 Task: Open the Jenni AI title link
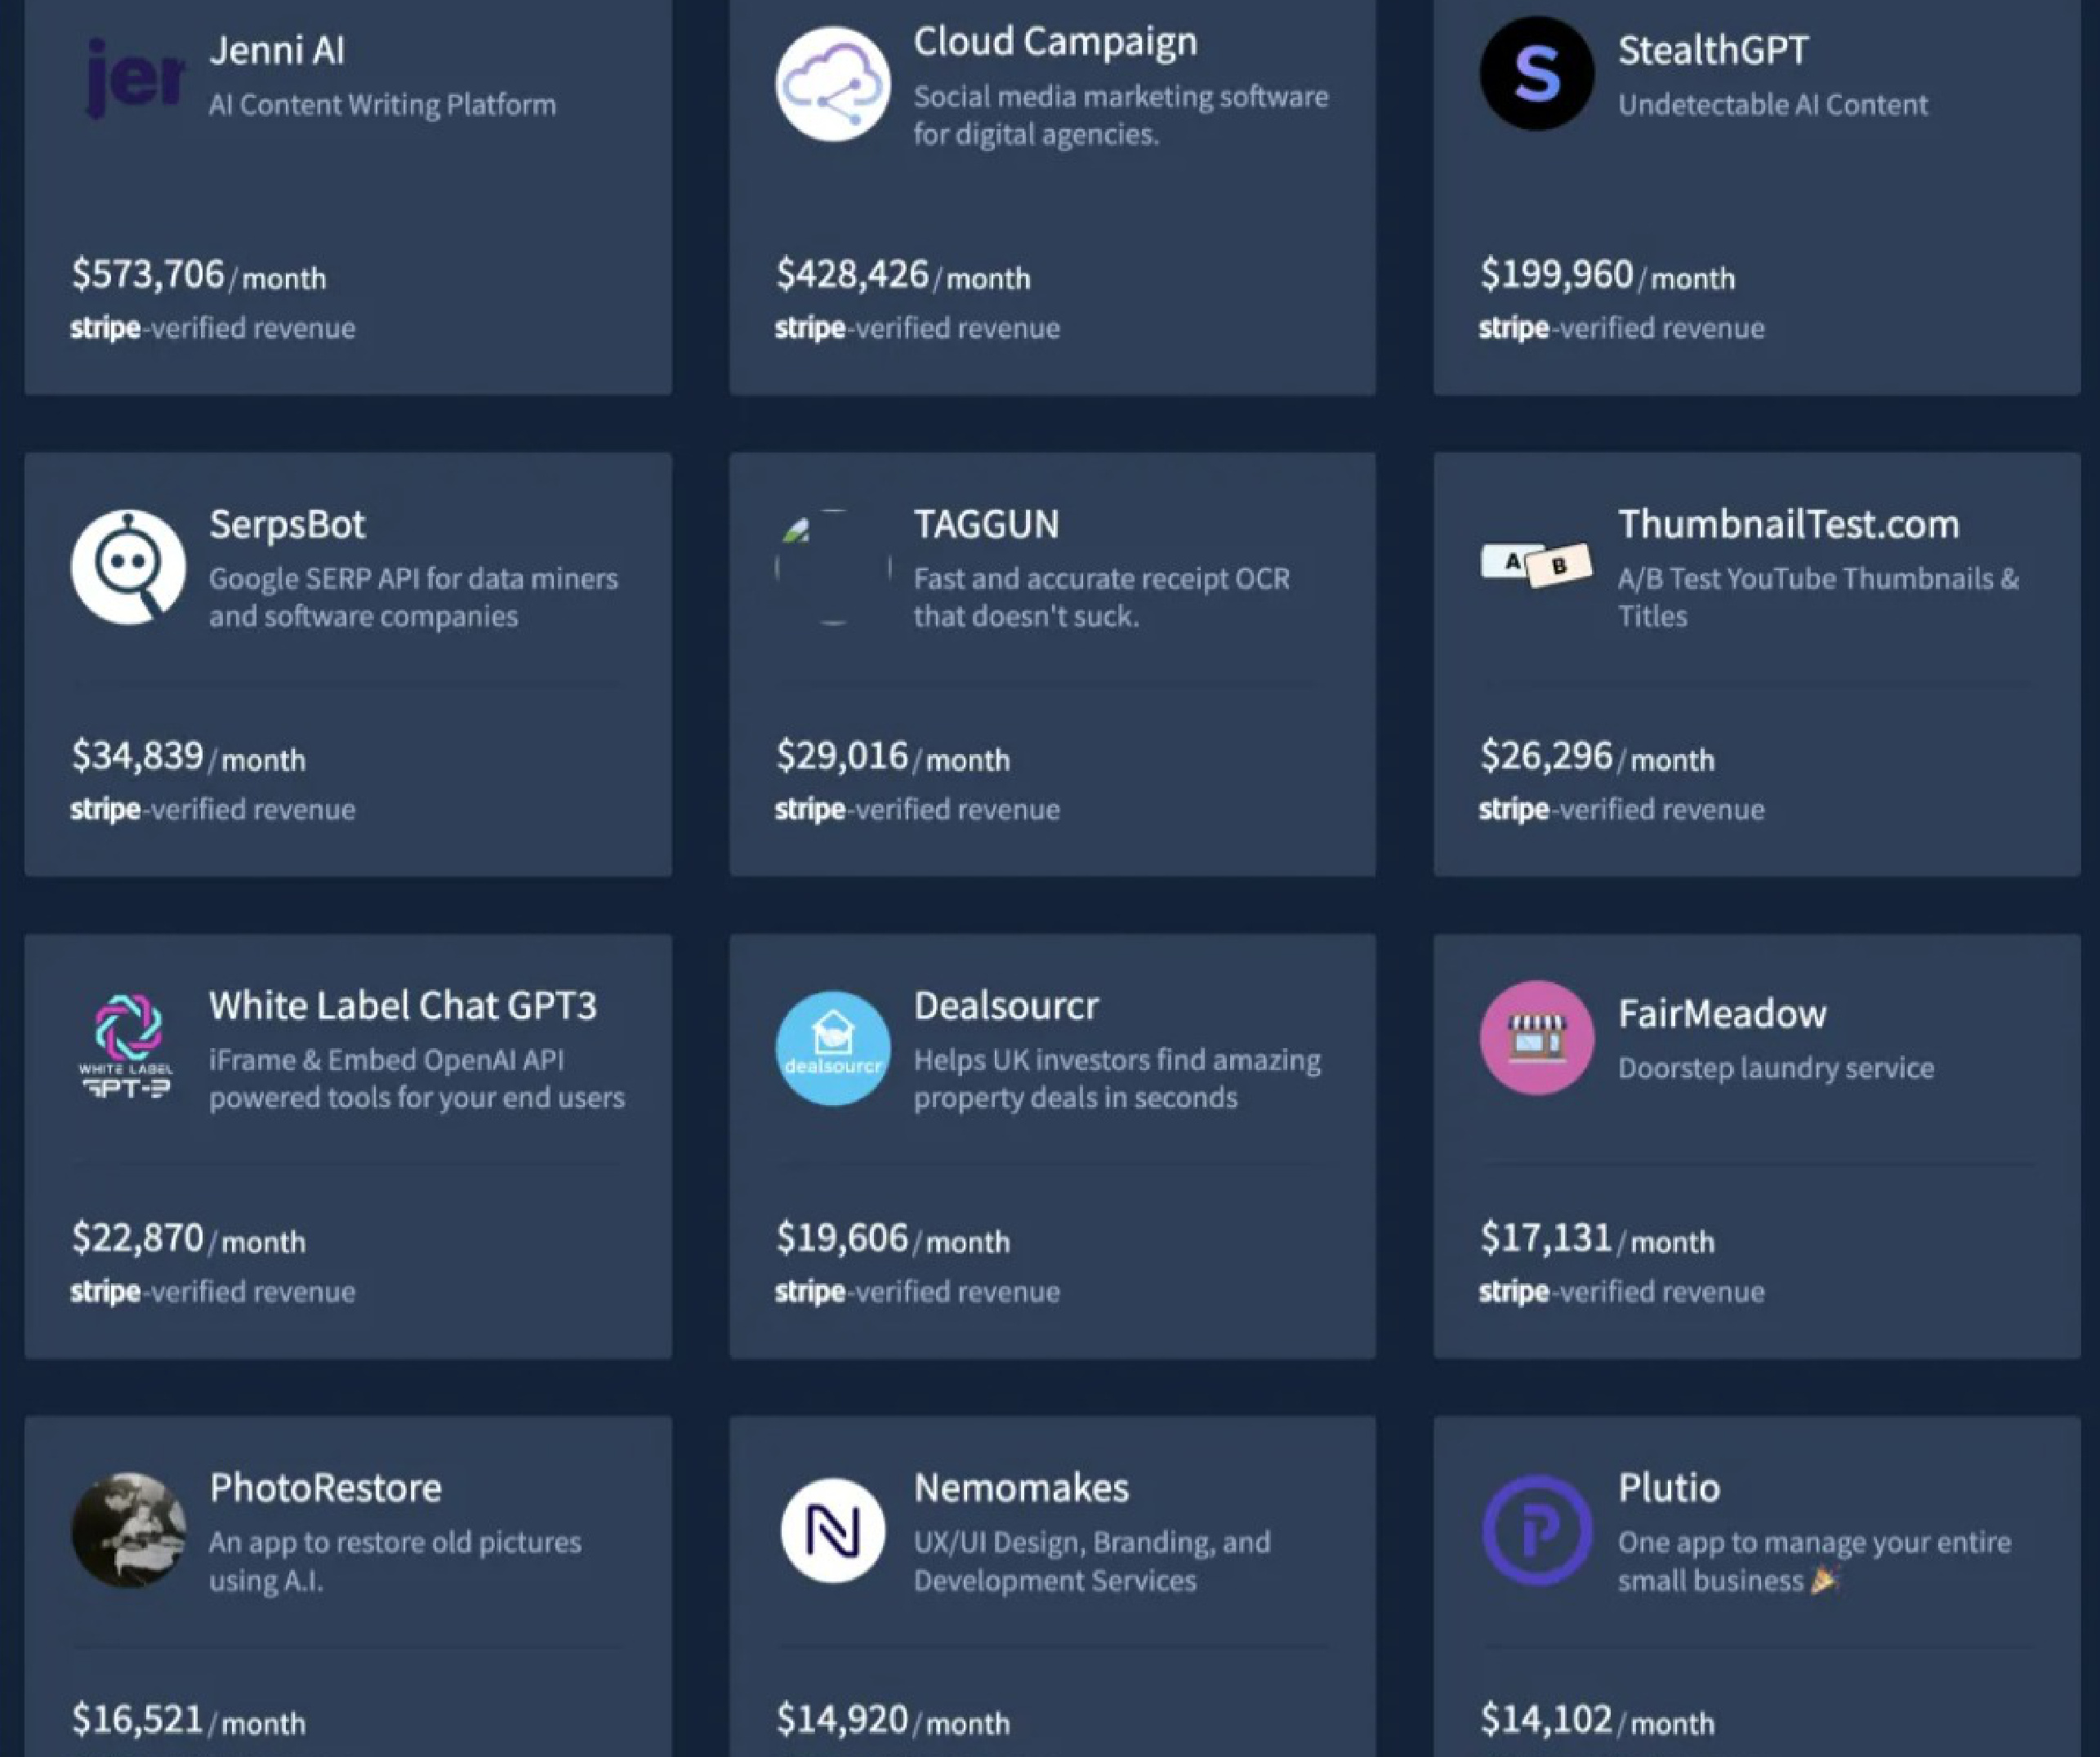pyautogui.click(x=277, y=51)
